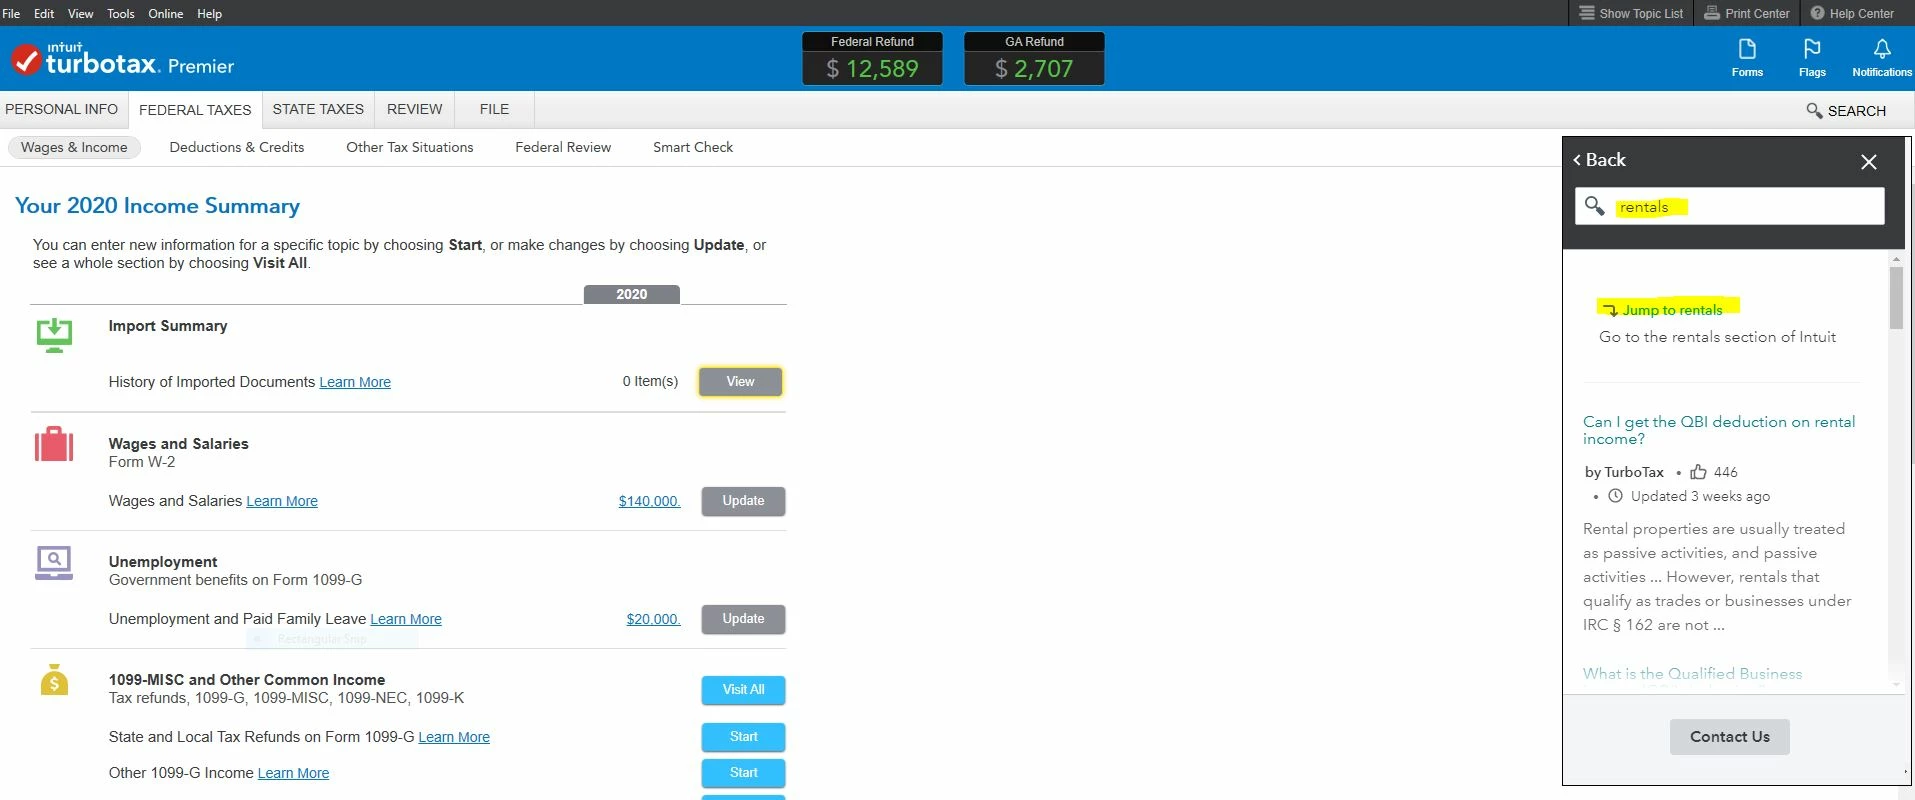
Task: Click the Wages and Salaries briefcase icon
Action: point(54,444)
